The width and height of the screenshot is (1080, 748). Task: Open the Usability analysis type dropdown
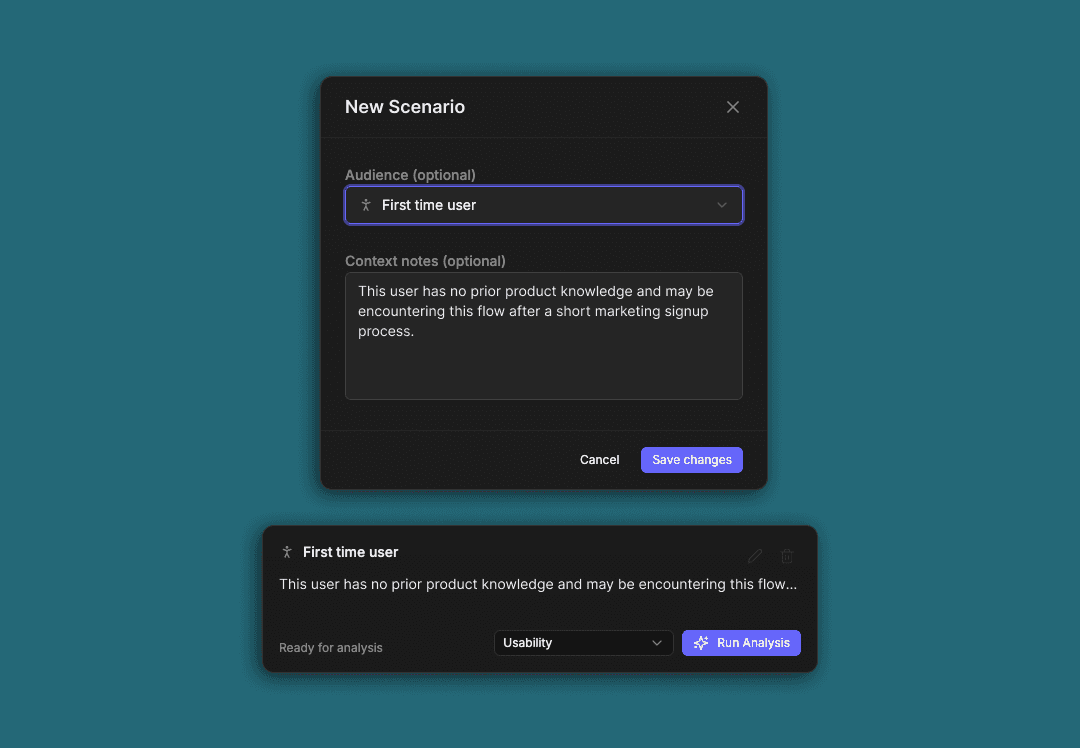583,643
